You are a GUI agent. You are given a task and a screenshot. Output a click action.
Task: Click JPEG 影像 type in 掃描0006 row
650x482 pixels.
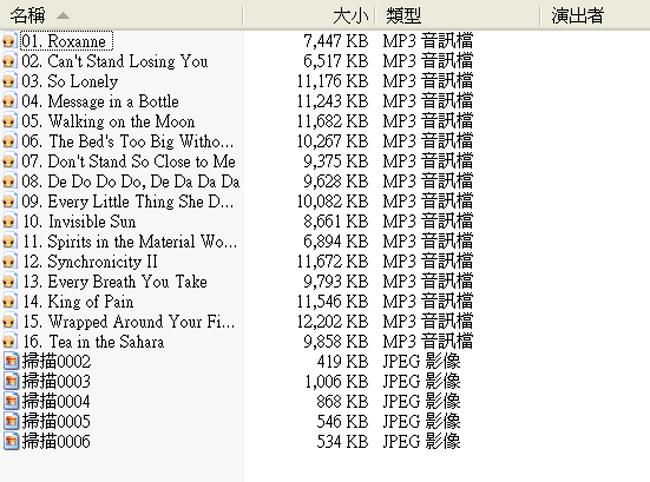(x=421, y=441)
